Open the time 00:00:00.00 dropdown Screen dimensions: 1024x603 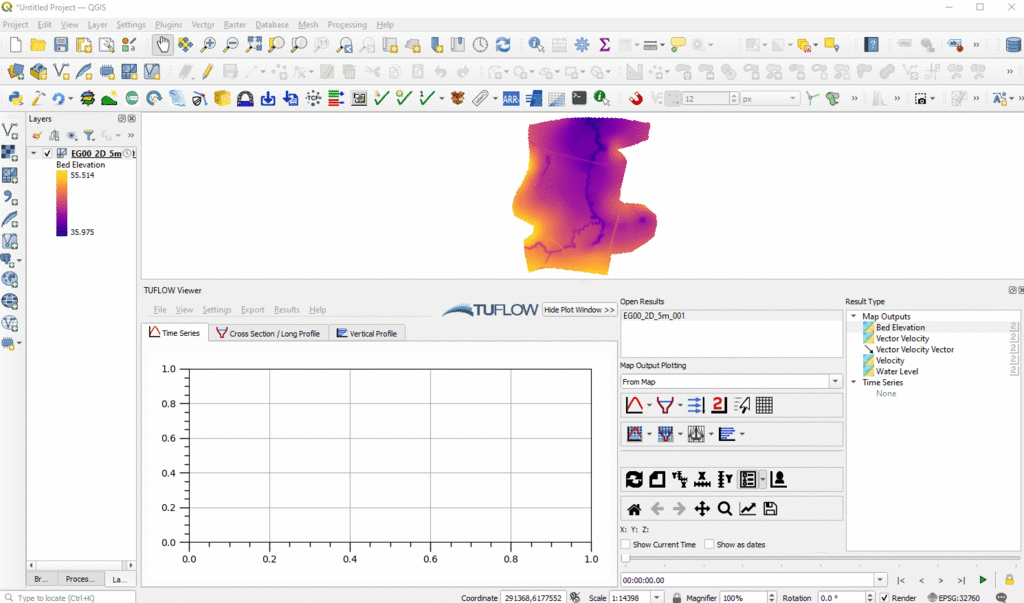click(x=880, y=580)
